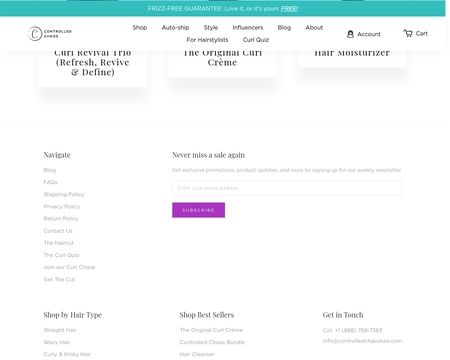Image resolution: width=450 pixels, height=360 pixels.
Task: Open Curl Quiz in the top navigation
Action: point(256,40)
